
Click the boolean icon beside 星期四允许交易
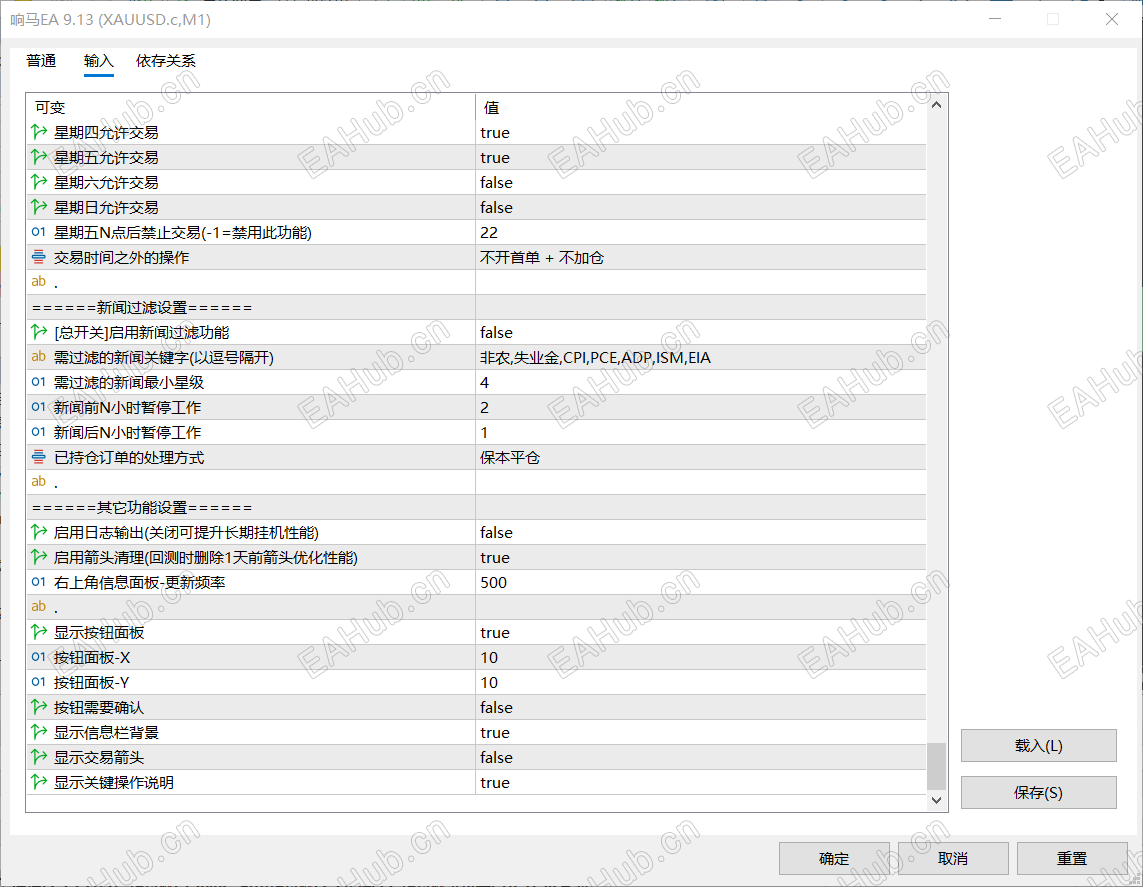[39, 132]
